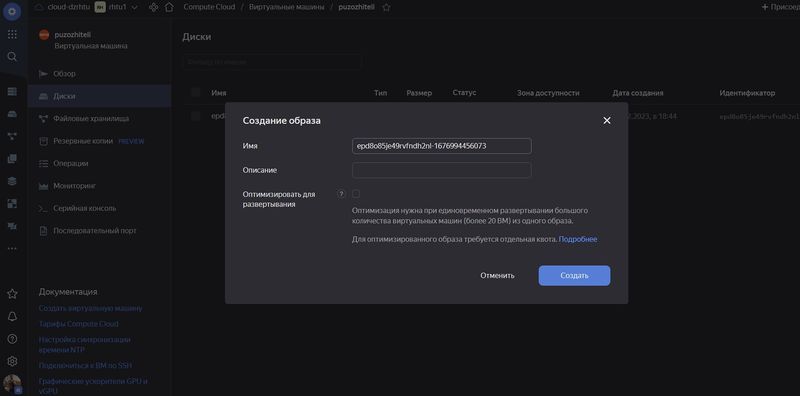Open help question-mark icon in left rail
The height and width of the screenshot is (396, 800).
click(12, 339)
